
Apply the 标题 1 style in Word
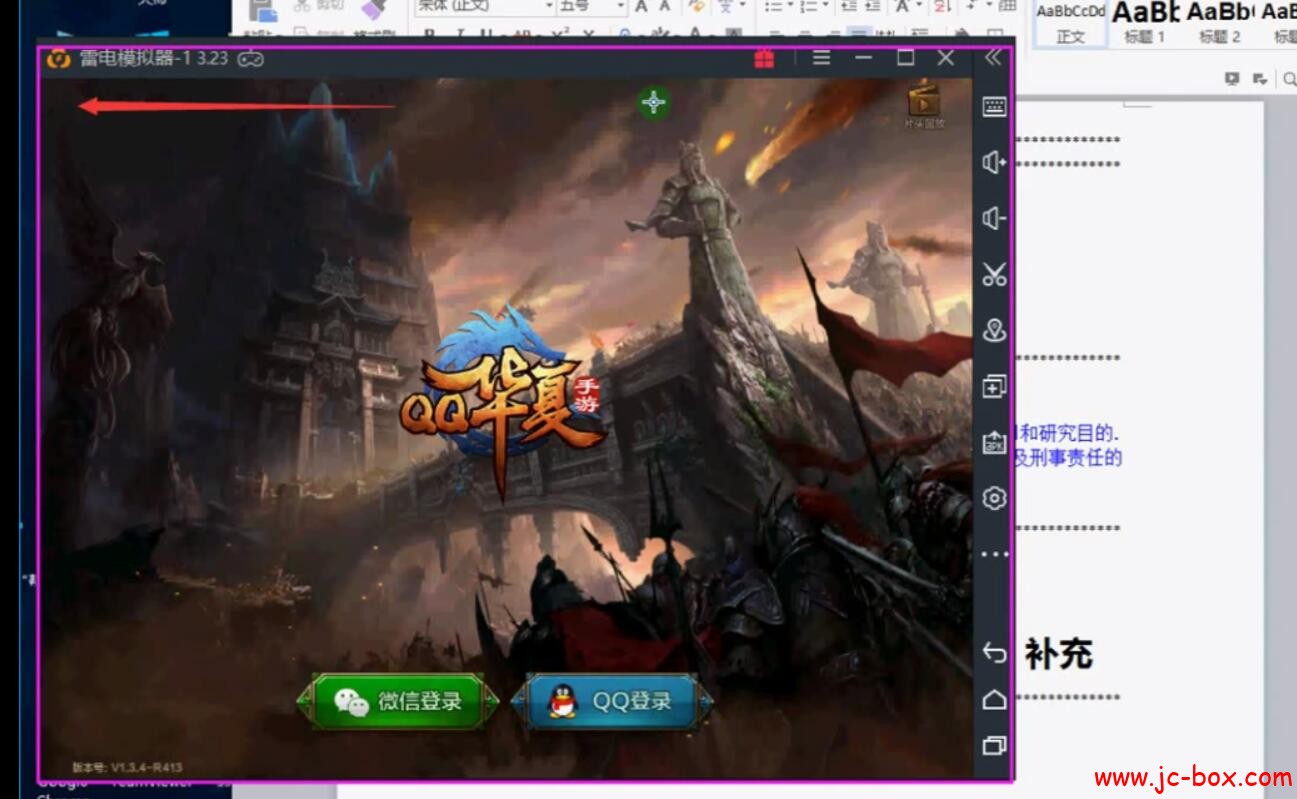(x=1145, y=24)
